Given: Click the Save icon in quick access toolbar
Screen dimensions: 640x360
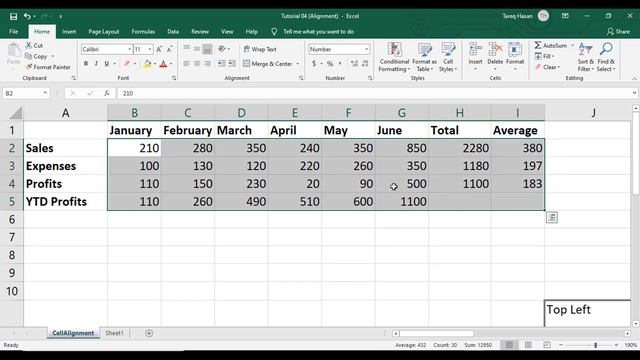Looking at the screenshot, I should coord(13,16).
